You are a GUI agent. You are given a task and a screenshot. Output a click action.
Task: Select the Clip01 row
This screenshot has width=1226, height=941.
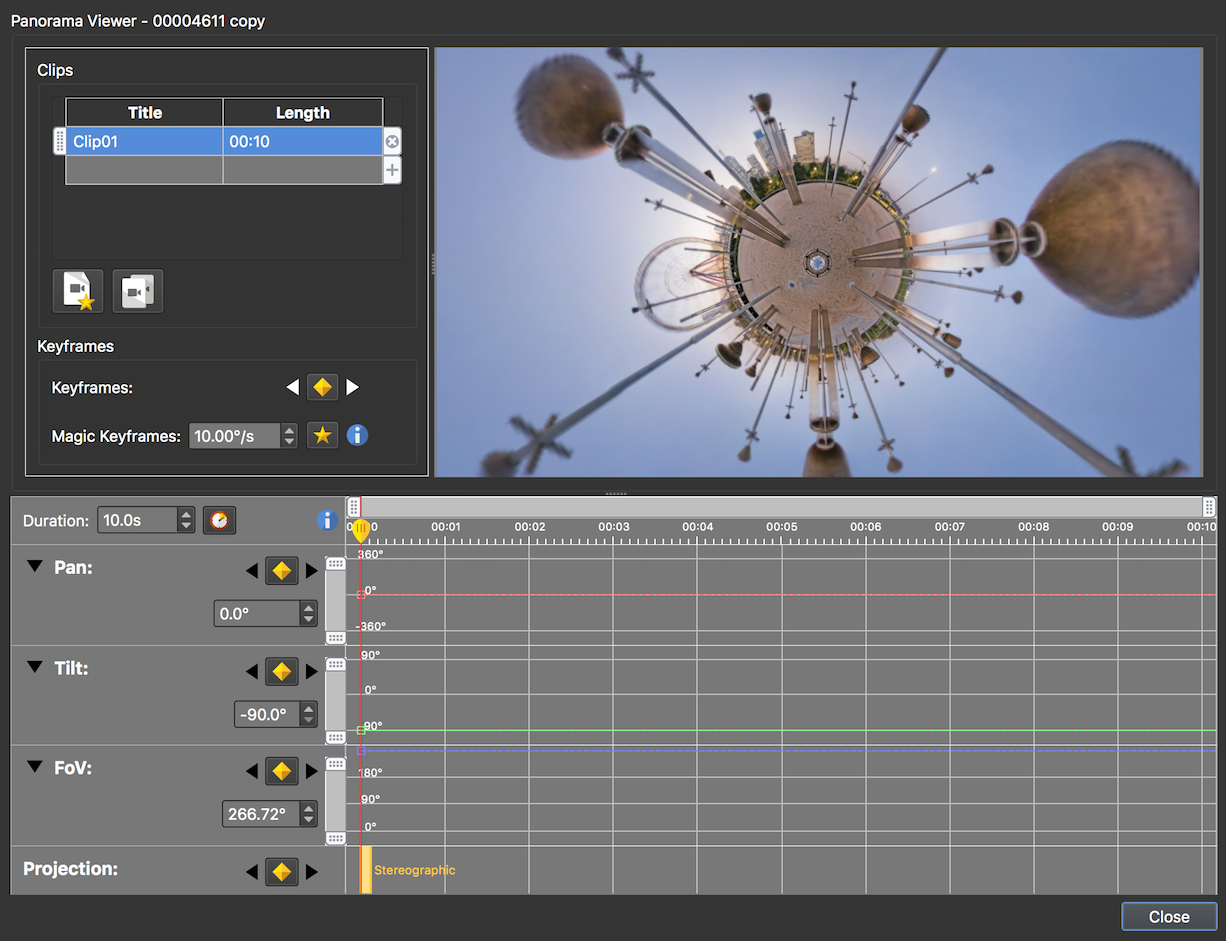225,141
